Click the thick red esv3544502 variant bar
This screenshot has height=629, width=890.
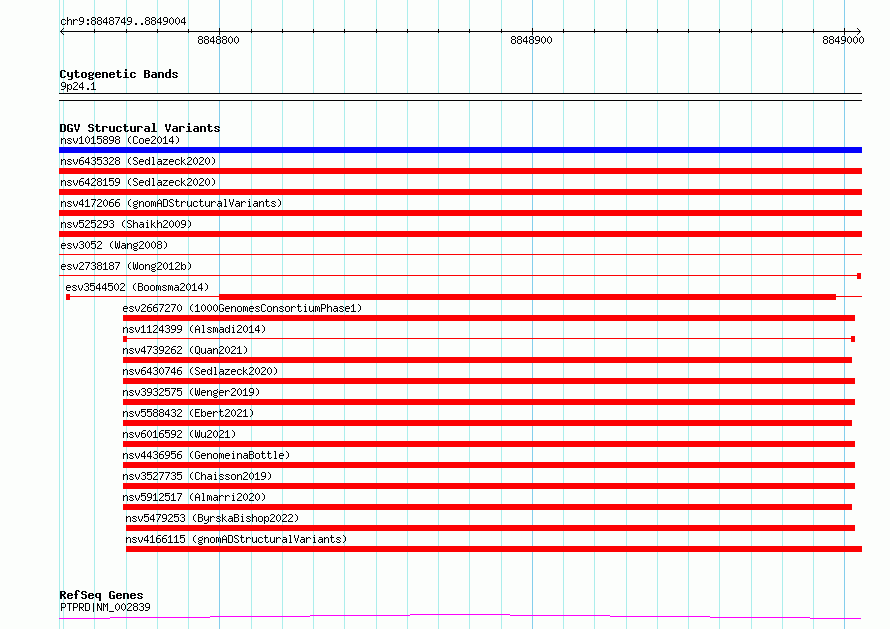(x=527, y=297)
